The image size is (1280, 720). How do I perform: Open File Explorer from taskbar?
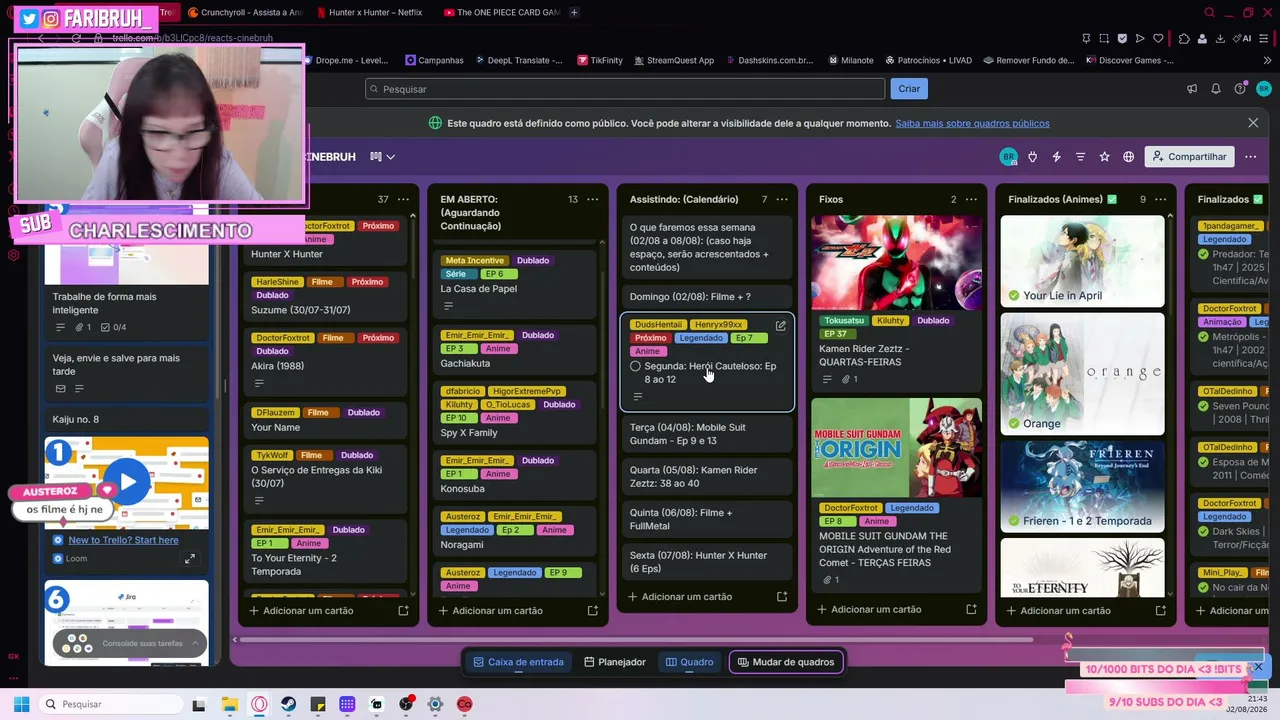[229, 704]
